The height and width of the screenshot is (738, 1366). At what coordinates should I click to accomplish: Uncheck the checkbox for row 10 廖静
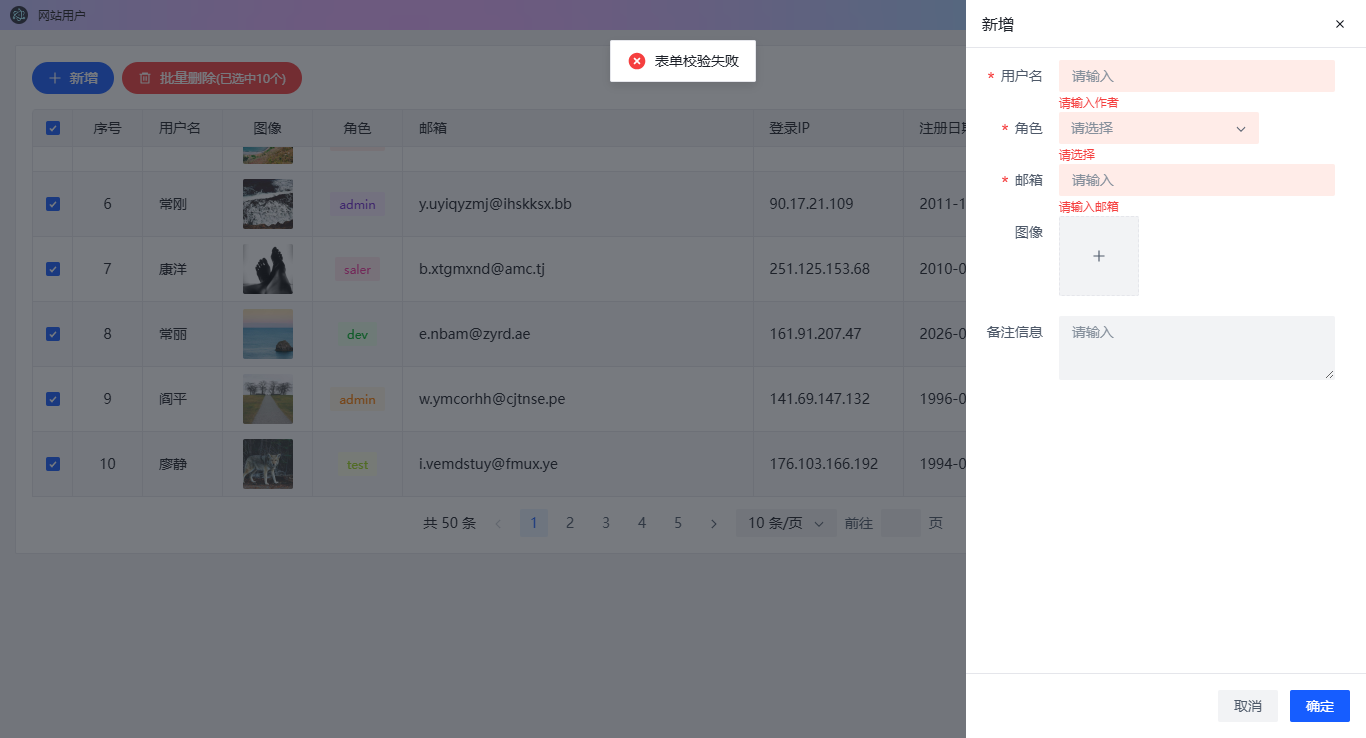point(53,464)
